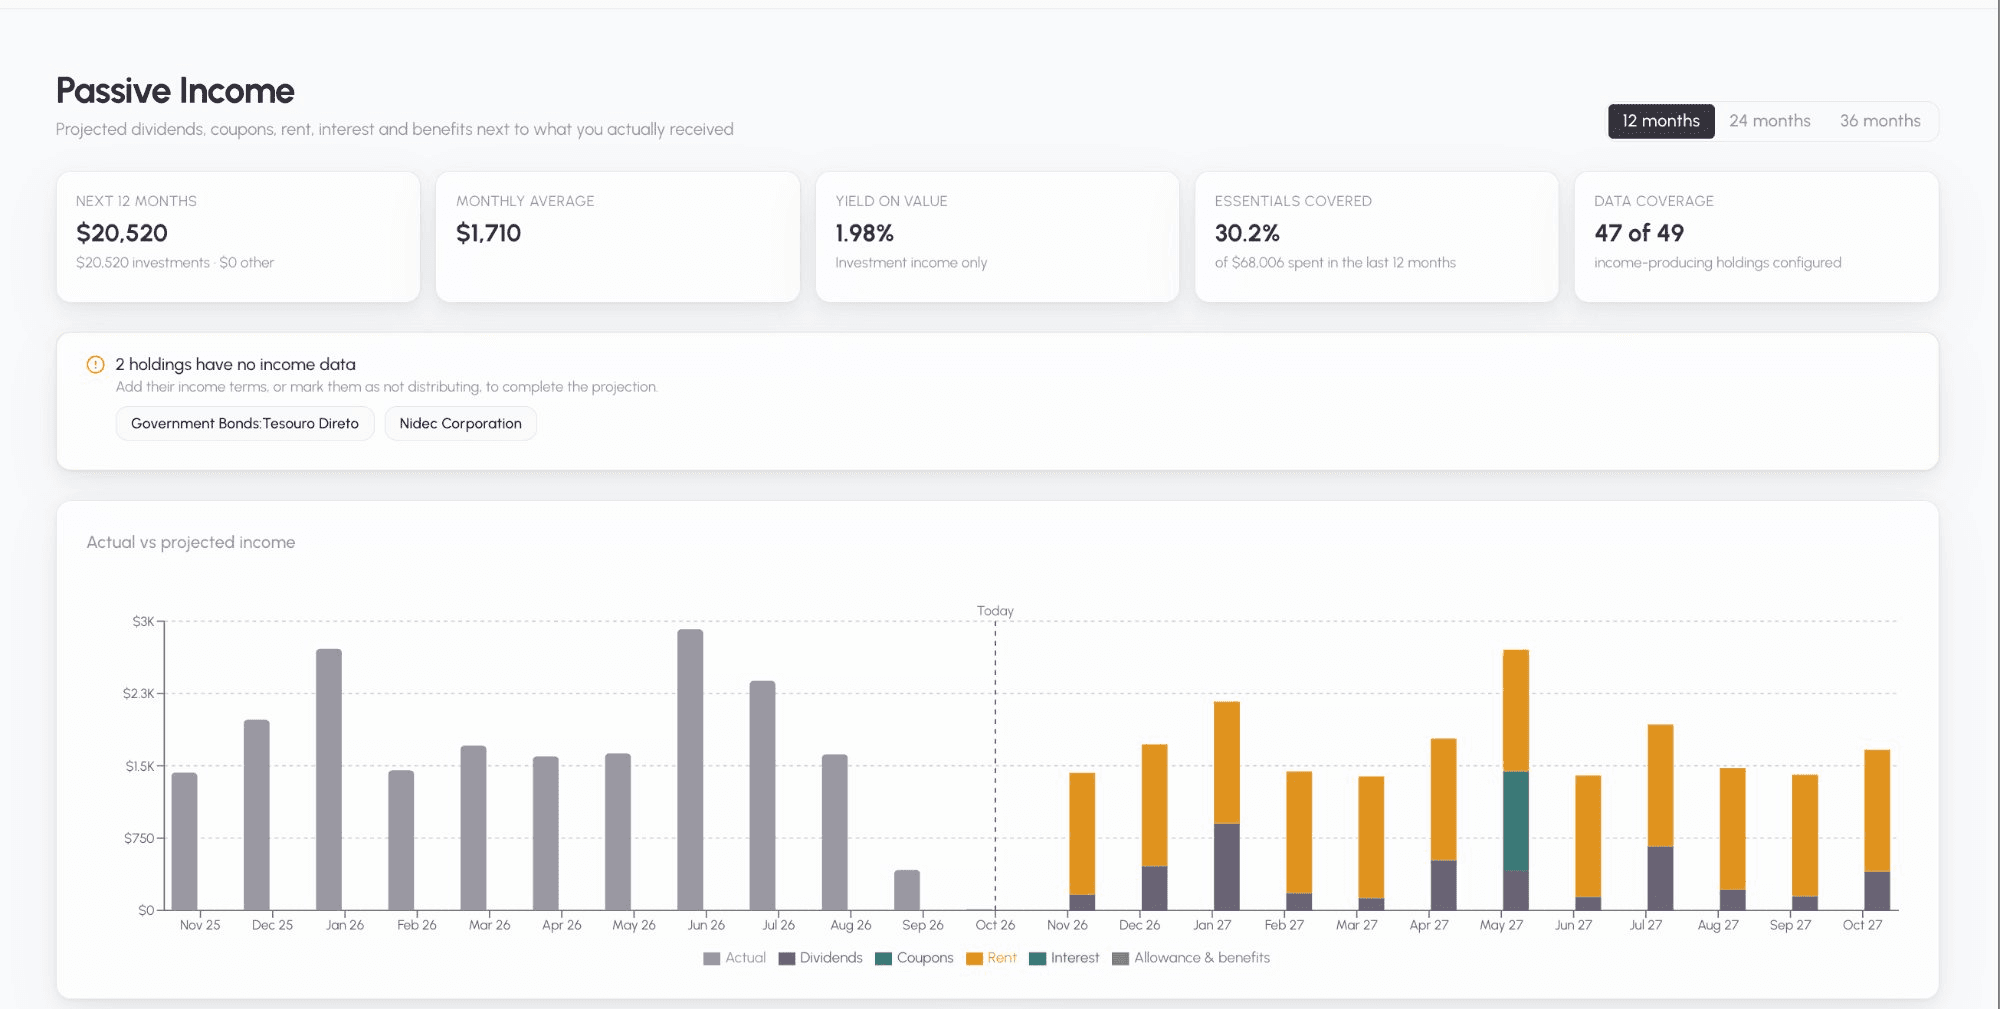
Task: Open the Nidec Corporation holding chip
Action: click(460, 423)
